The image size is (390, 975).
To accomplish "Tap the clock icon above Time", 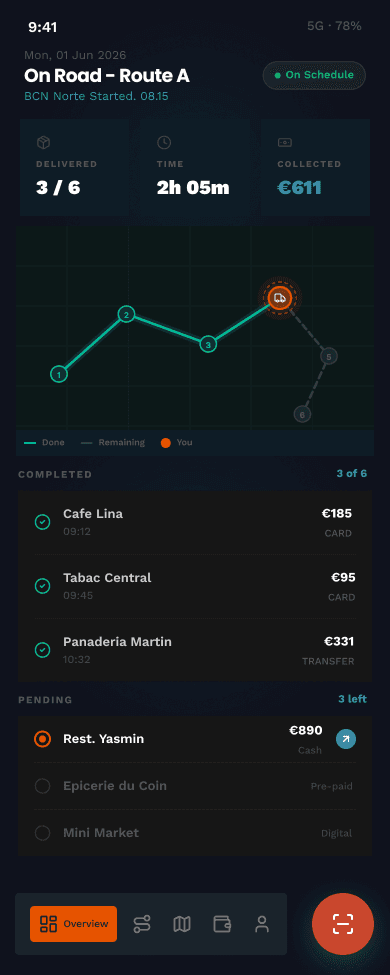I will [x=164, y=143].
